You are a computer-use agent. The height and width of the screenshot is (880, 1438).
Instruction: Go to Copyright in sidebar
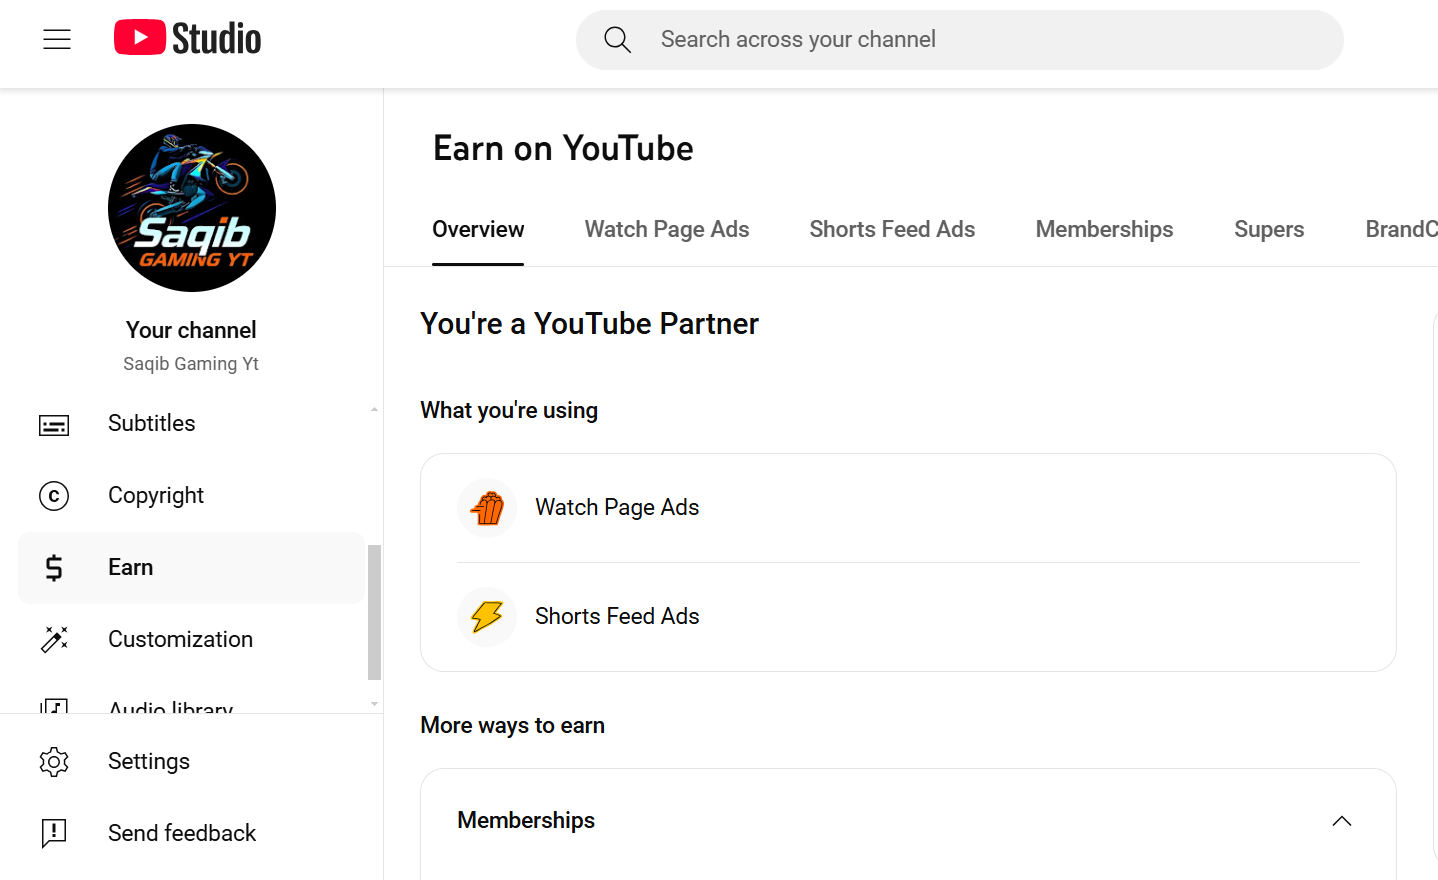click(x=191, y=496)
